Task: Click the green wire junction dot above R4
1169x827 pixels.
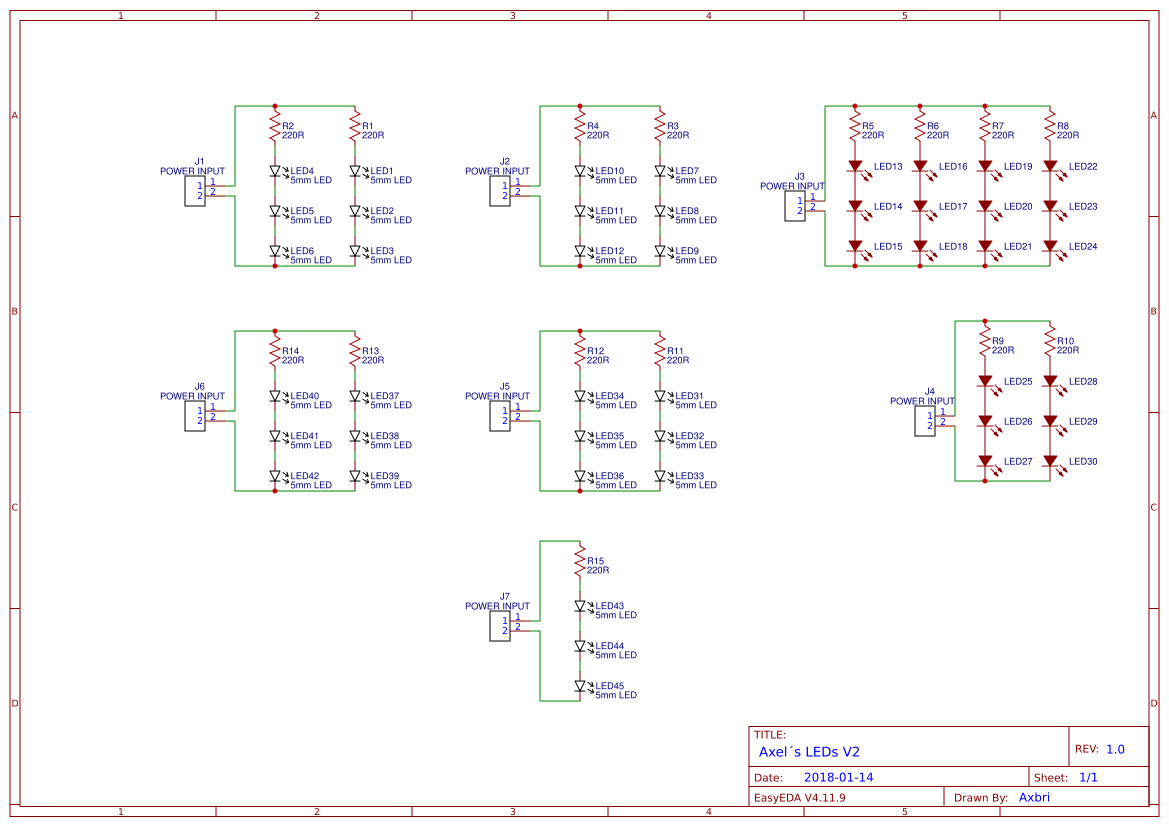Action: click(578, 103)
